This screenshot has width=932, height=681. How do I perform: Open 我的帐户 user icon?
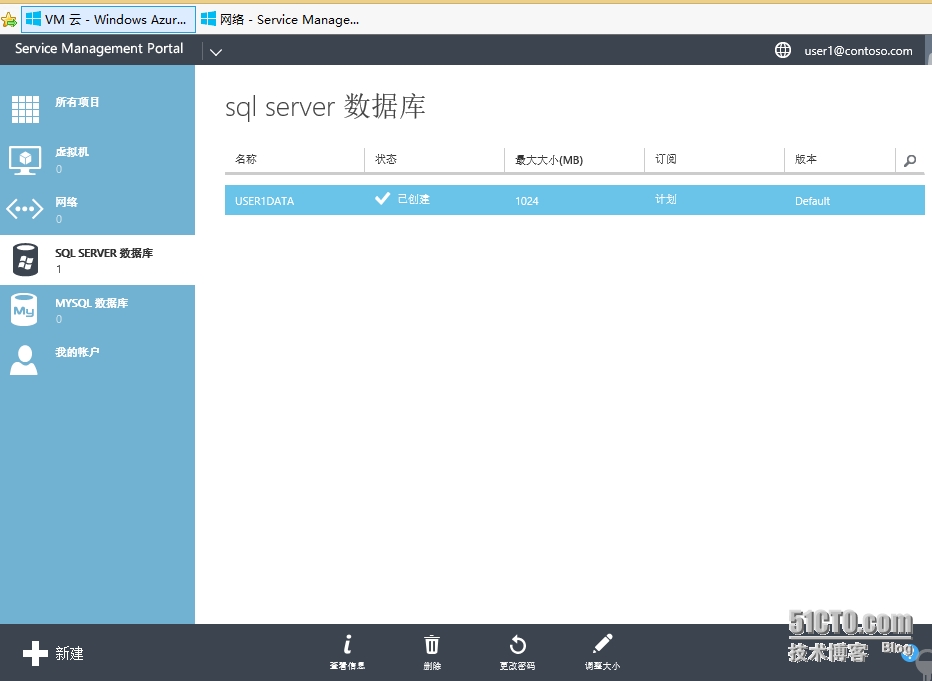pos(24,360)
